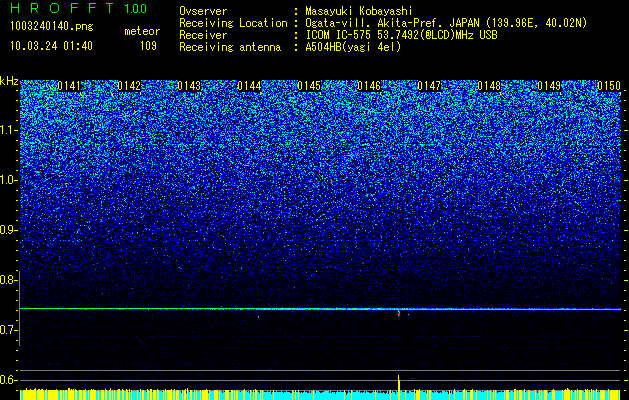Click the Receiving Location label
629x400 pixels.
pos(233,23)
